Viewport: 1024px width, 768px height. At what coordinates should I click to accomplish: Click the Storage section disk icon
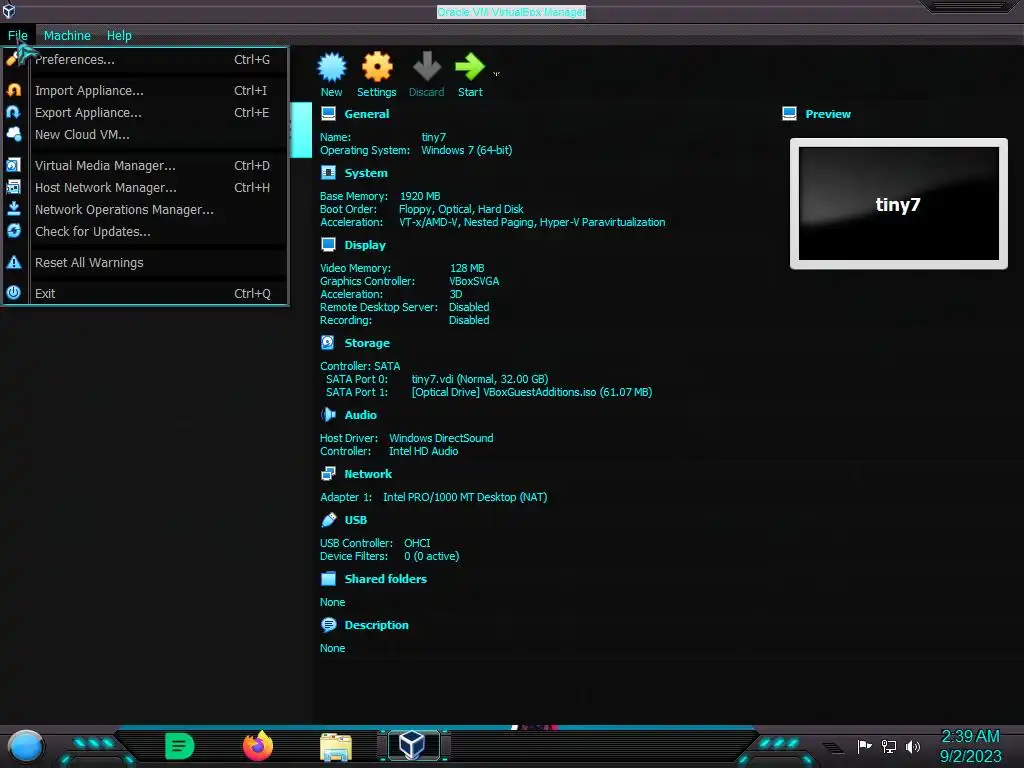tap(328, 343)
